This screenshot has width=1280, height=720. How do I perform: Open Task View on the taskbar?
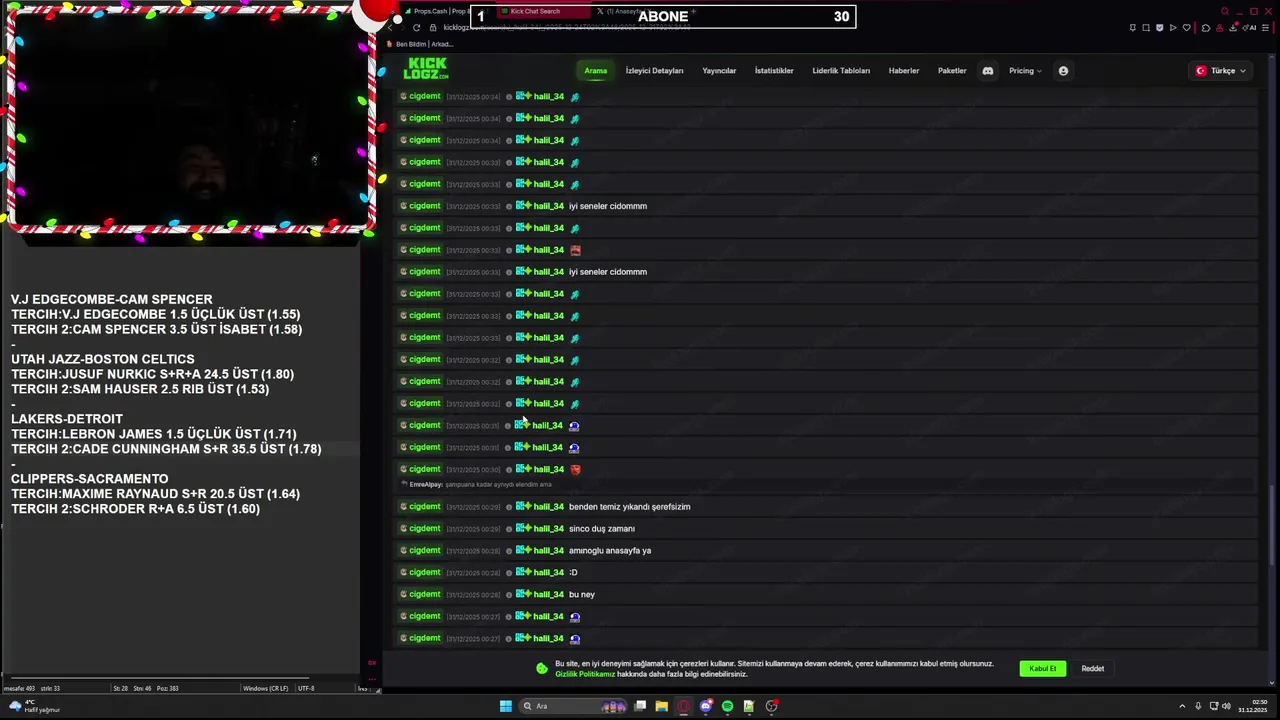[640, 706]
